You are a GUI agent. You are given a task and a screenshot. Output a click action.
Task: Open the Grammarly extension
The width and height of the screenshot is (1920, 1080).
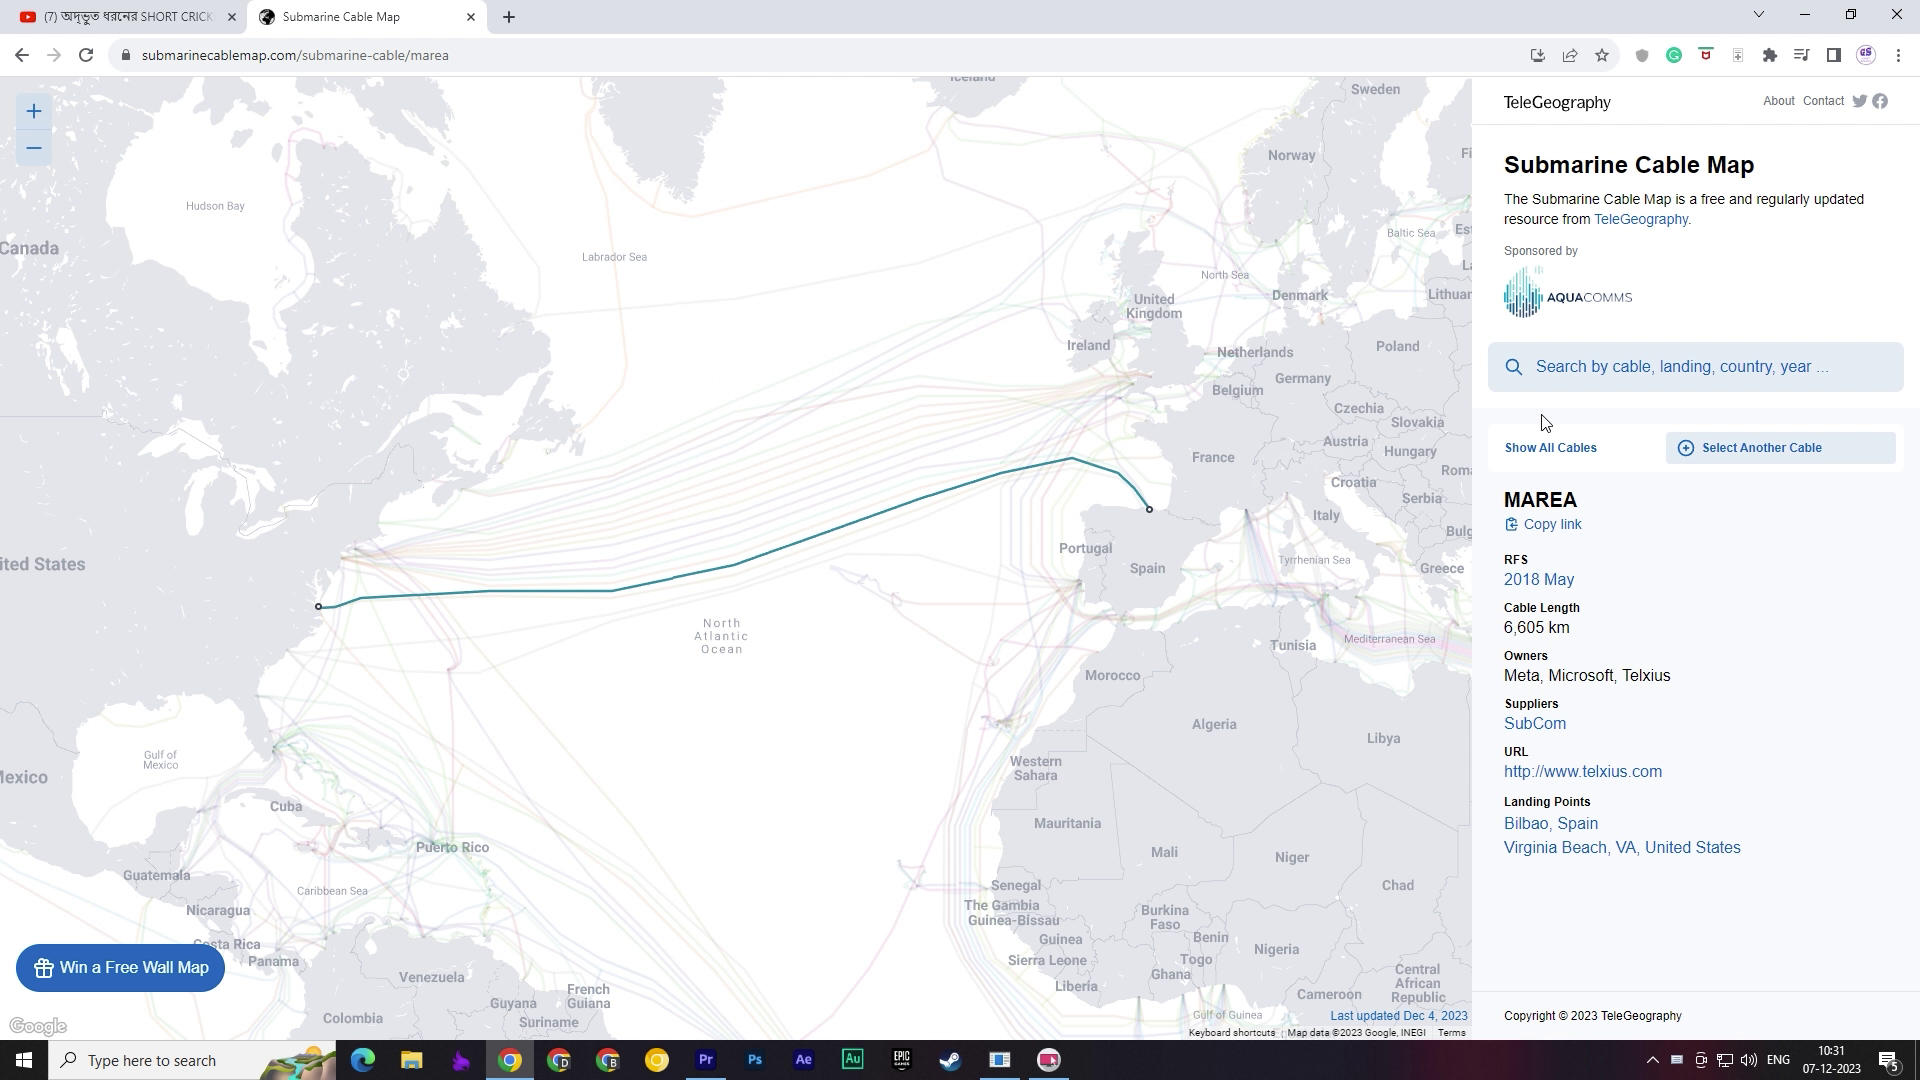tap(1674, 55)
